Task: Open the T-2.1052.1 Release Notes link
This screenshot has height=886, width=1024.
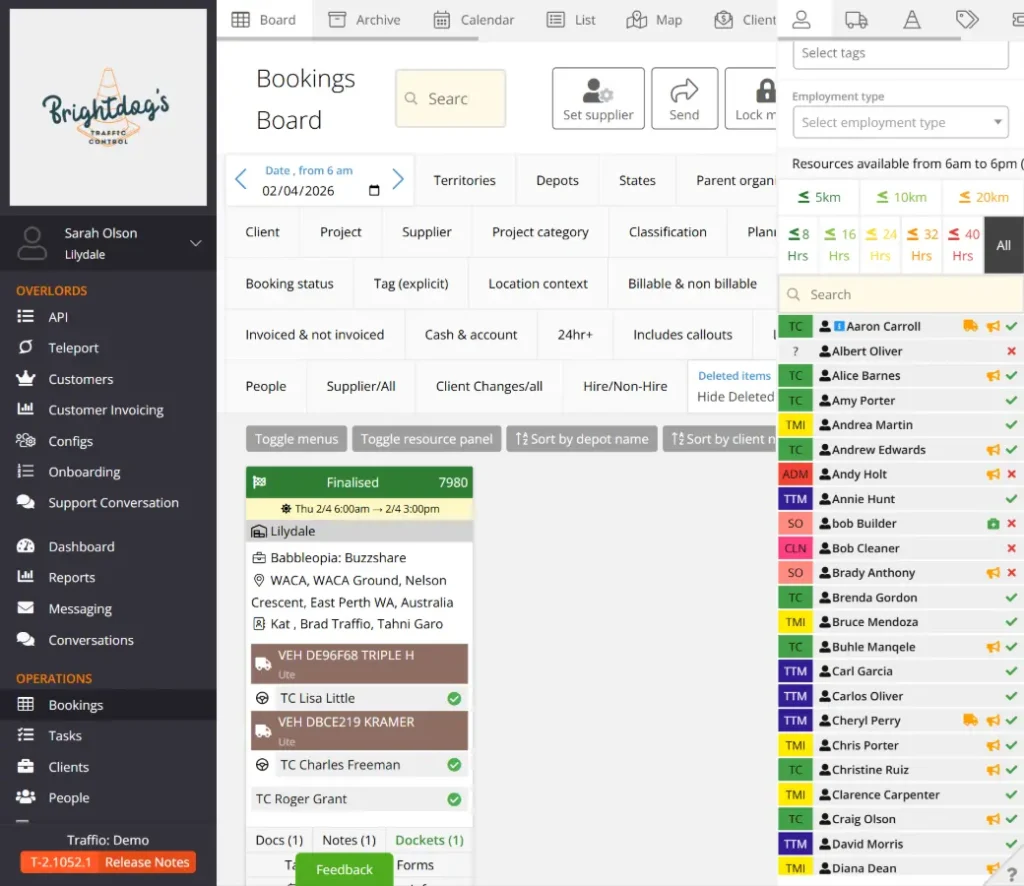Action: click(106, 861)
